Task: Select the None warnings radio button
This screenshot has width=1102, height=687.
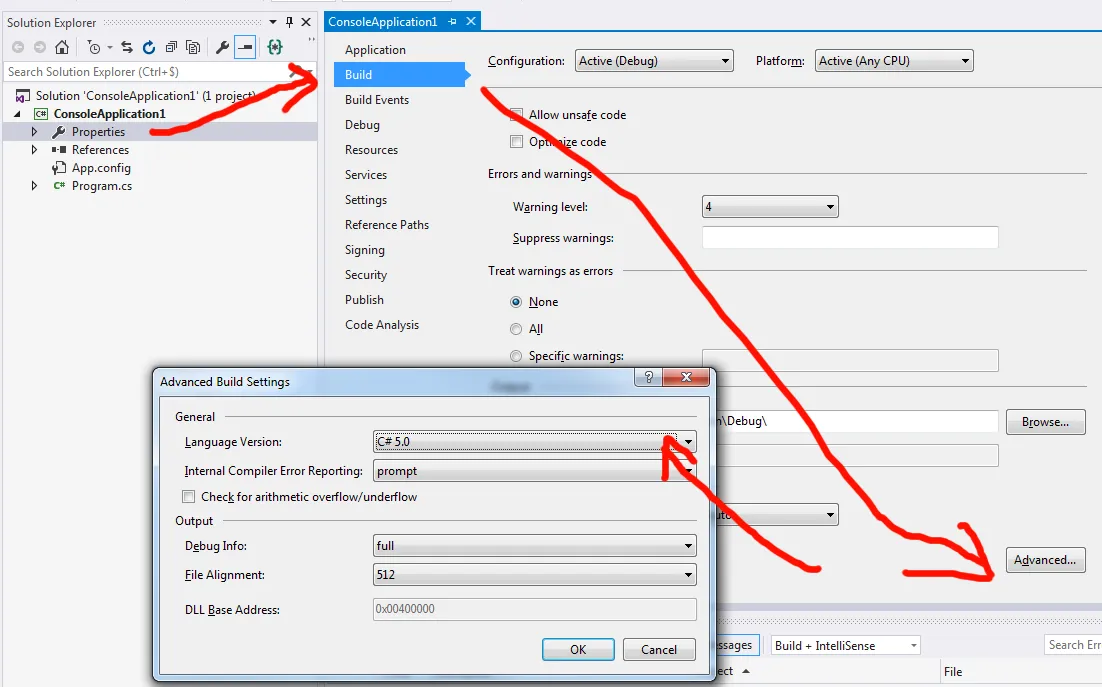Action: coord(516,302)
